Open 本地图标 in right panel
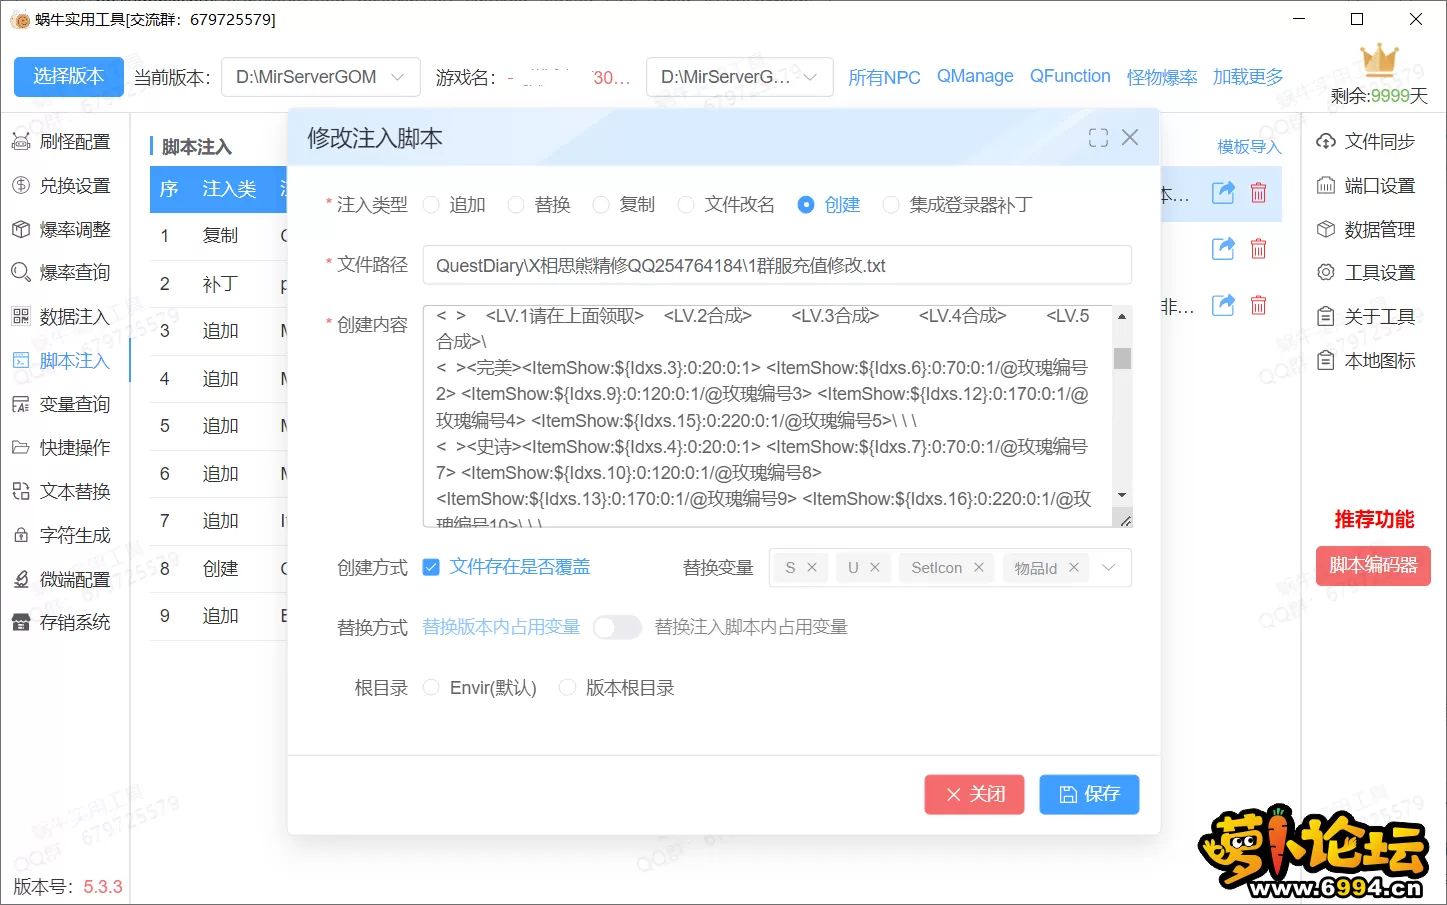The width and height of the screenshot is (1447, 905). [x=1366, y=361]
